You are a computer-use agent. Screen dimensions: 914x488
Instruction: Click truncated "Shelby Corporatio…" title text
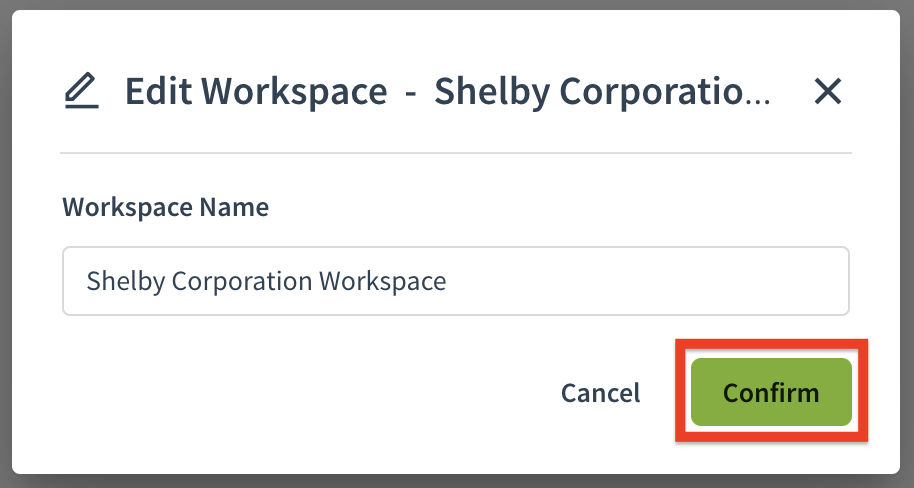coord(602,92)
